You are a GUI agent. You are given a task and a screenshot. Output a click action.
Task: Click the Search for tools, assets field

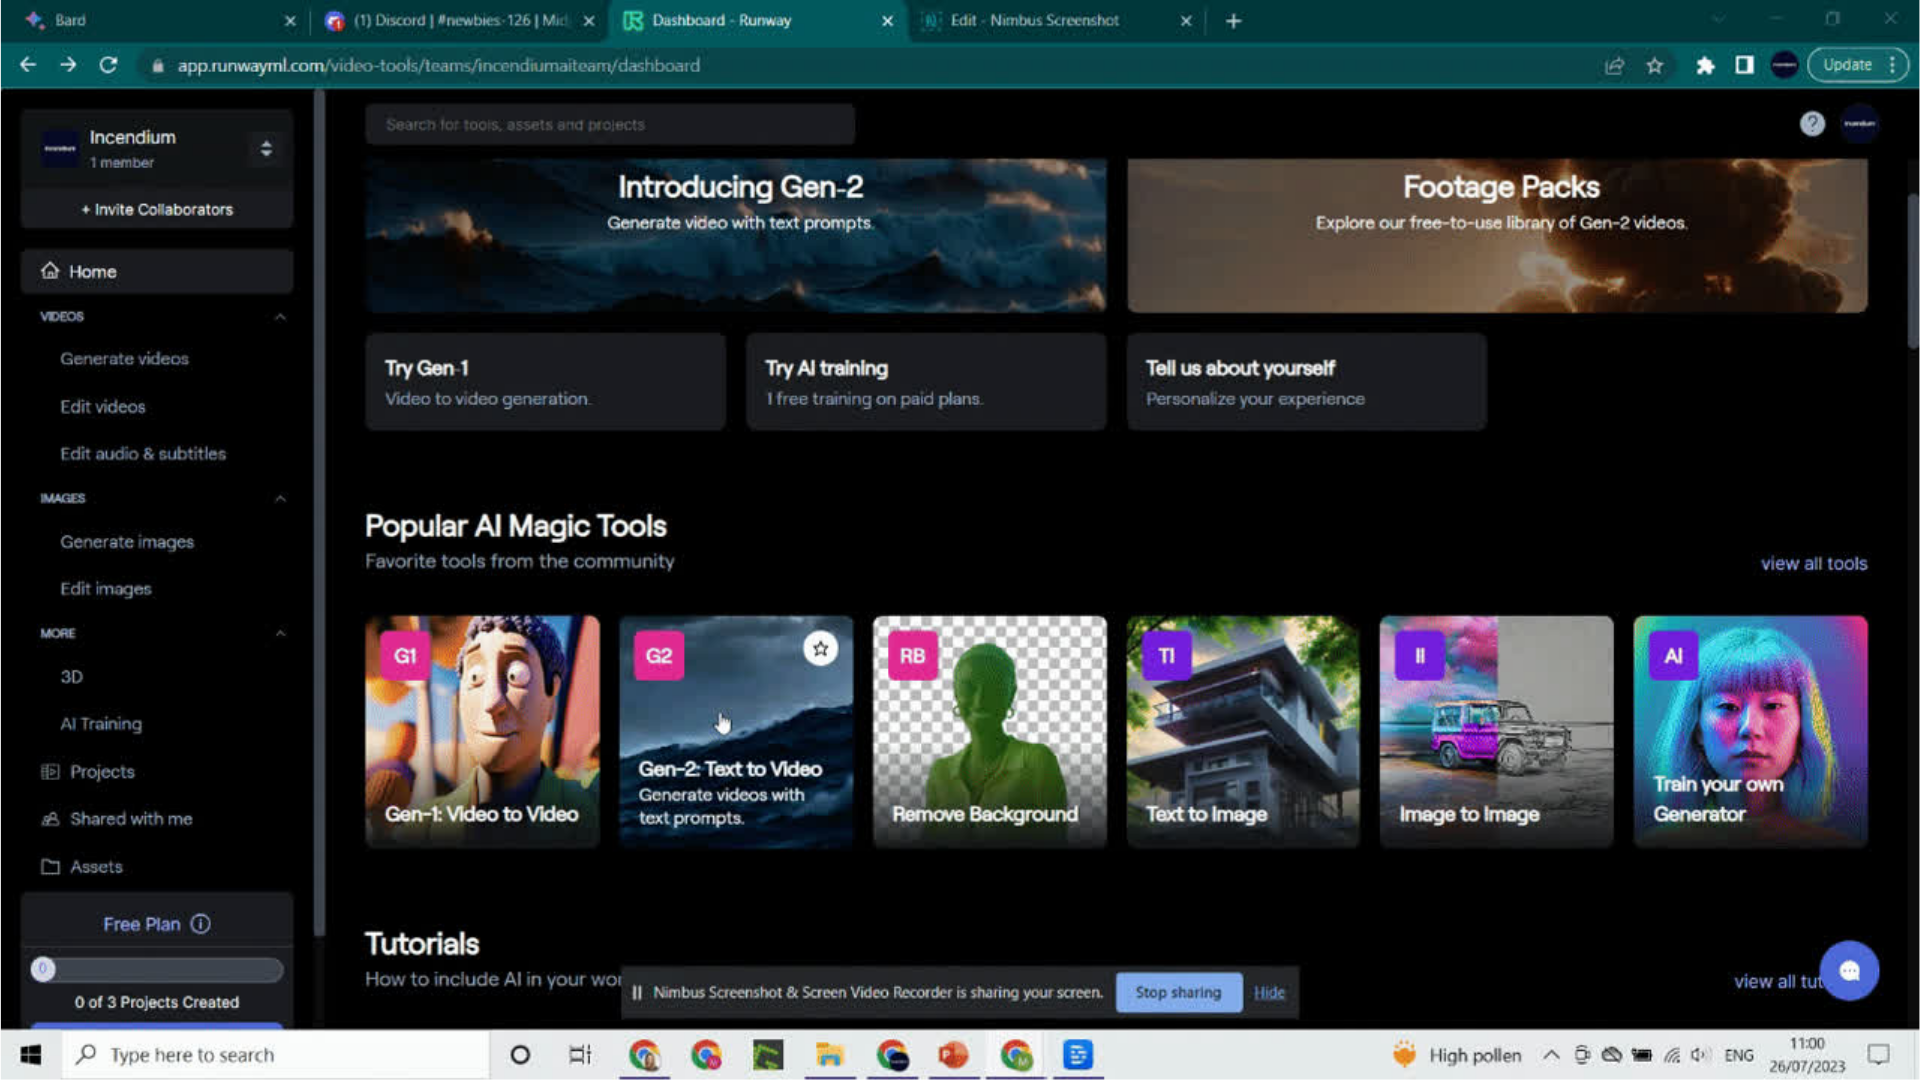click(x=609, y=125)
